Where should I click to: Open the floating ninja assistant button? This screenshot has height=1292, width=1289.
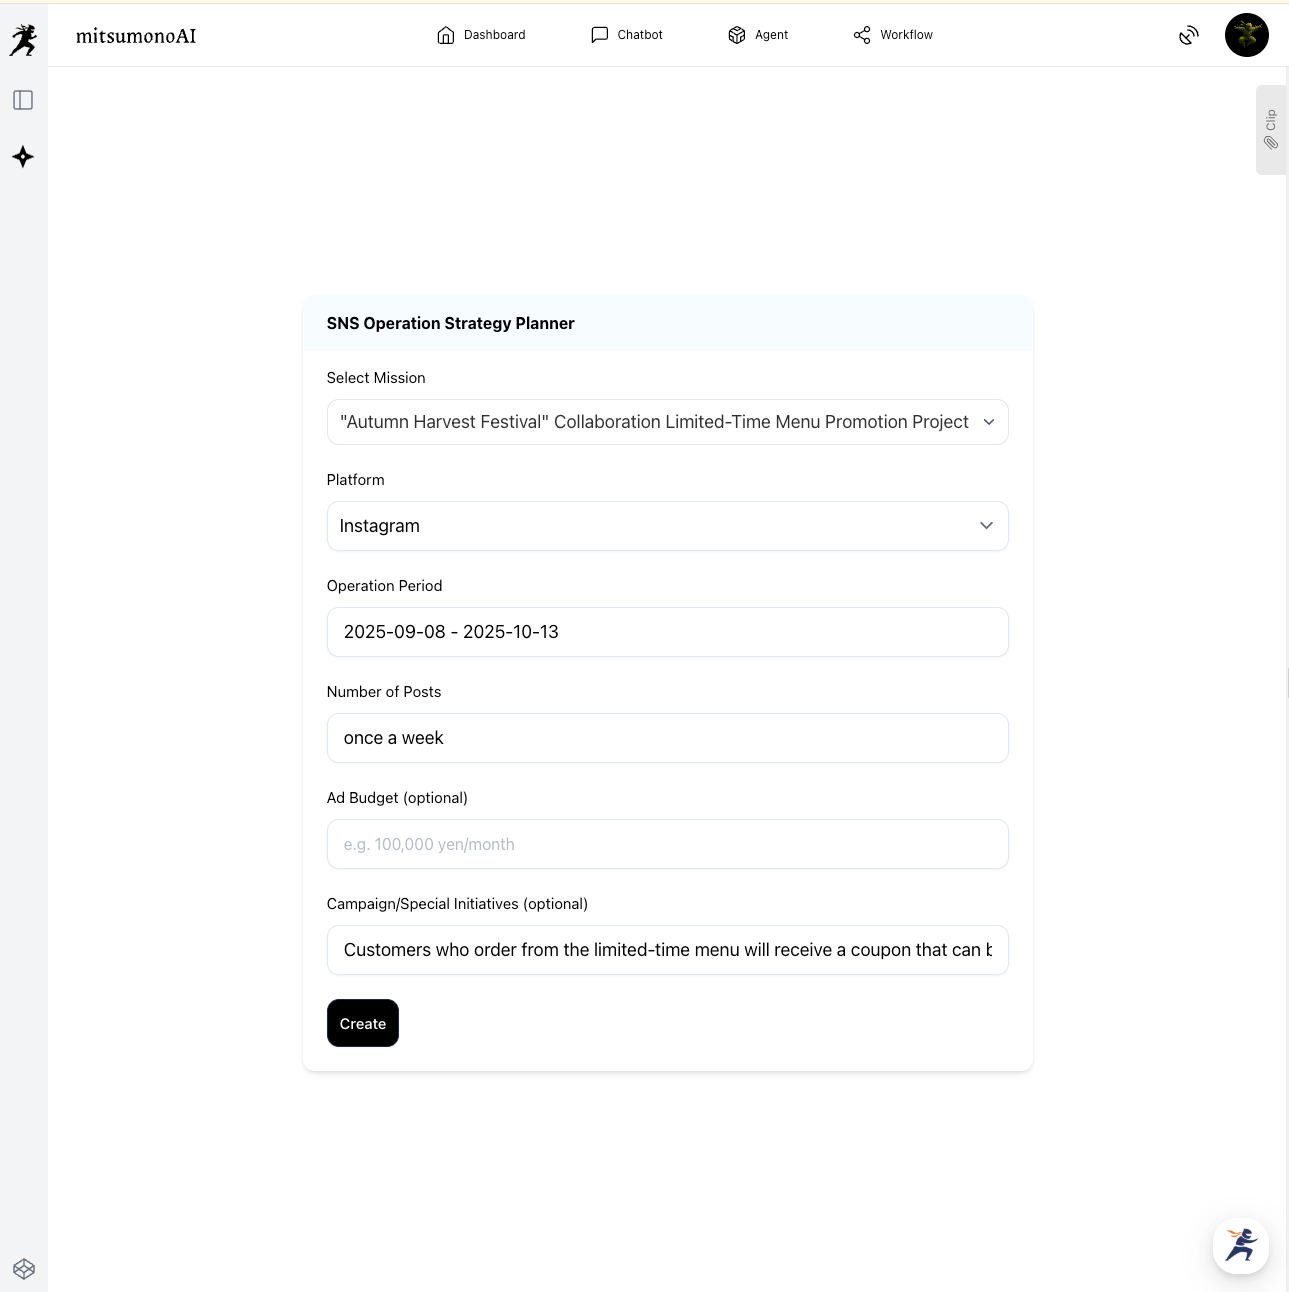[1241, 1246]
